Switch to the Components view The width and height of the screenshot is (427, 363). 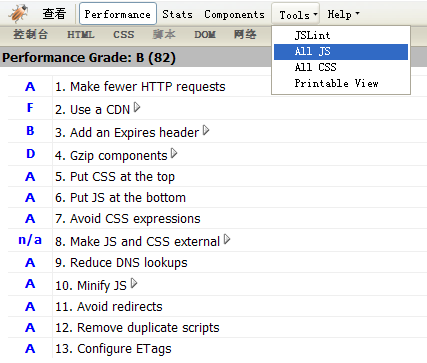(x=234, y=14)
